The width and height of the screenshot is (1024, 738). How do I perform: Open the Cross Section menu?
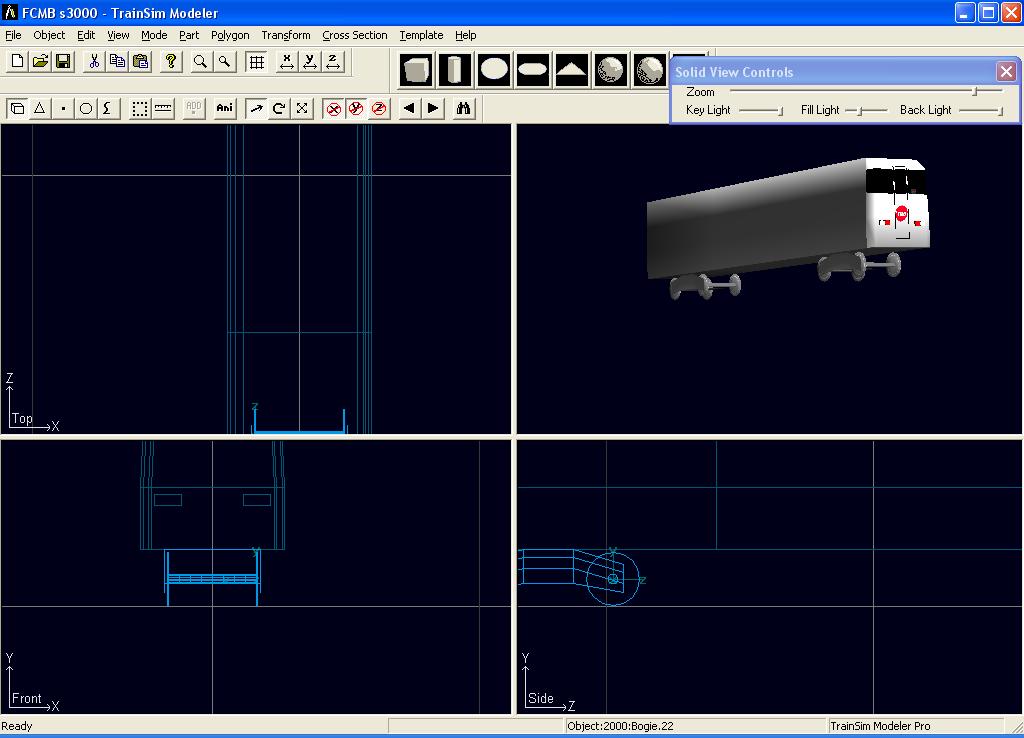click(x=354, y=35)
